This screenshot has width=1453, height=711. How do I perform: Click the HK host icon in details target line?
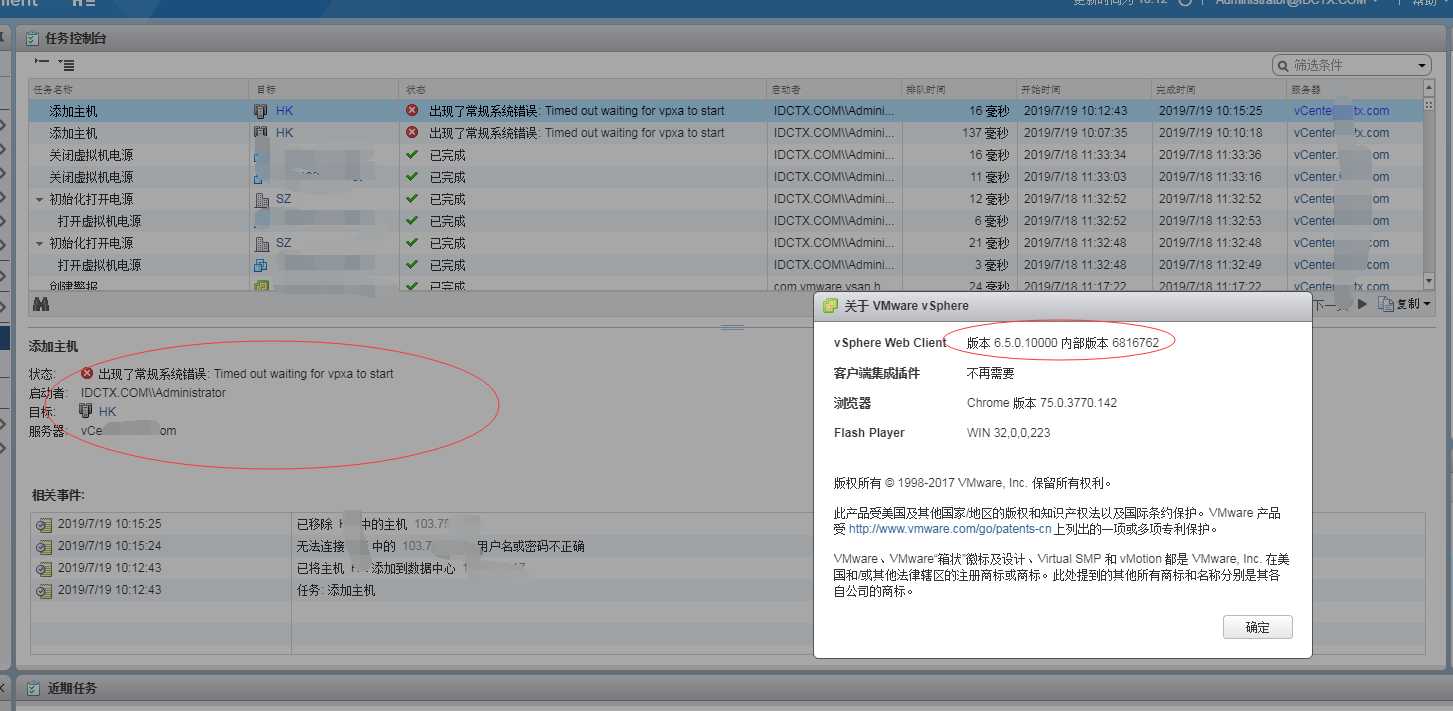pos(86,411)
